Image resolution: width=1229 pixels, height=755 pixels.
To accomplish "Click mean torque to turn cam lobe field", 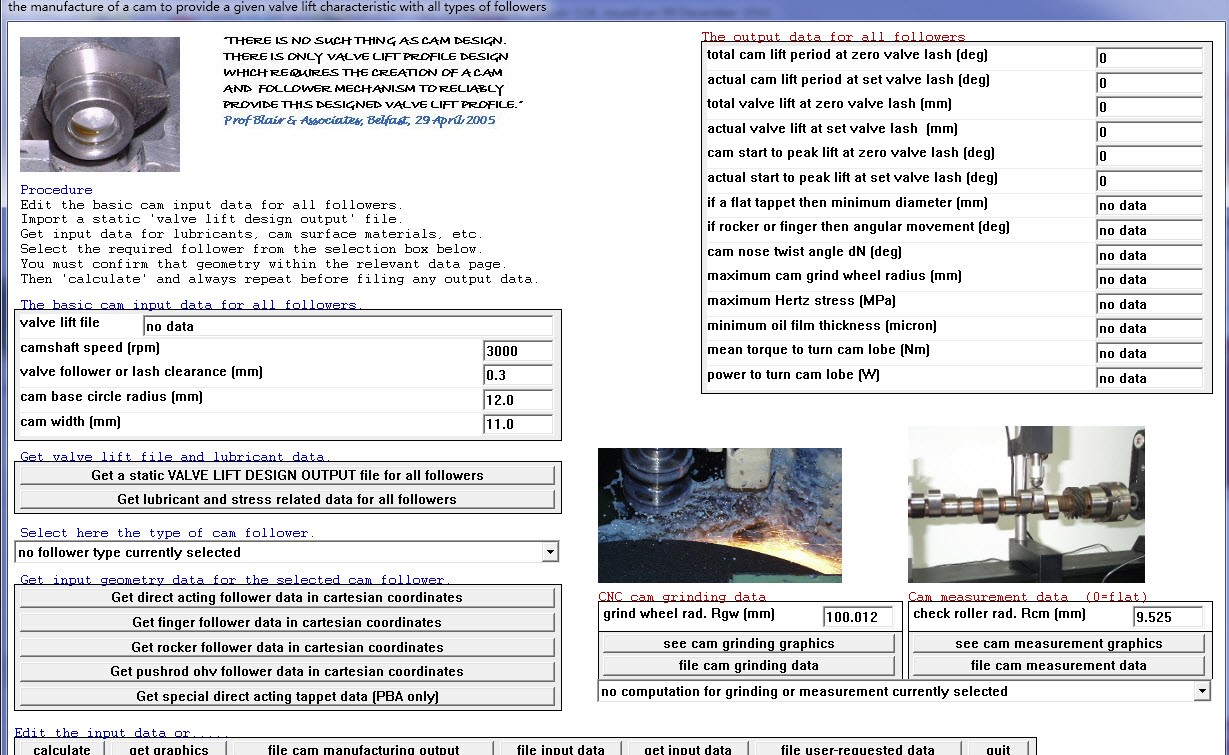I will [x=1149, y=353].
